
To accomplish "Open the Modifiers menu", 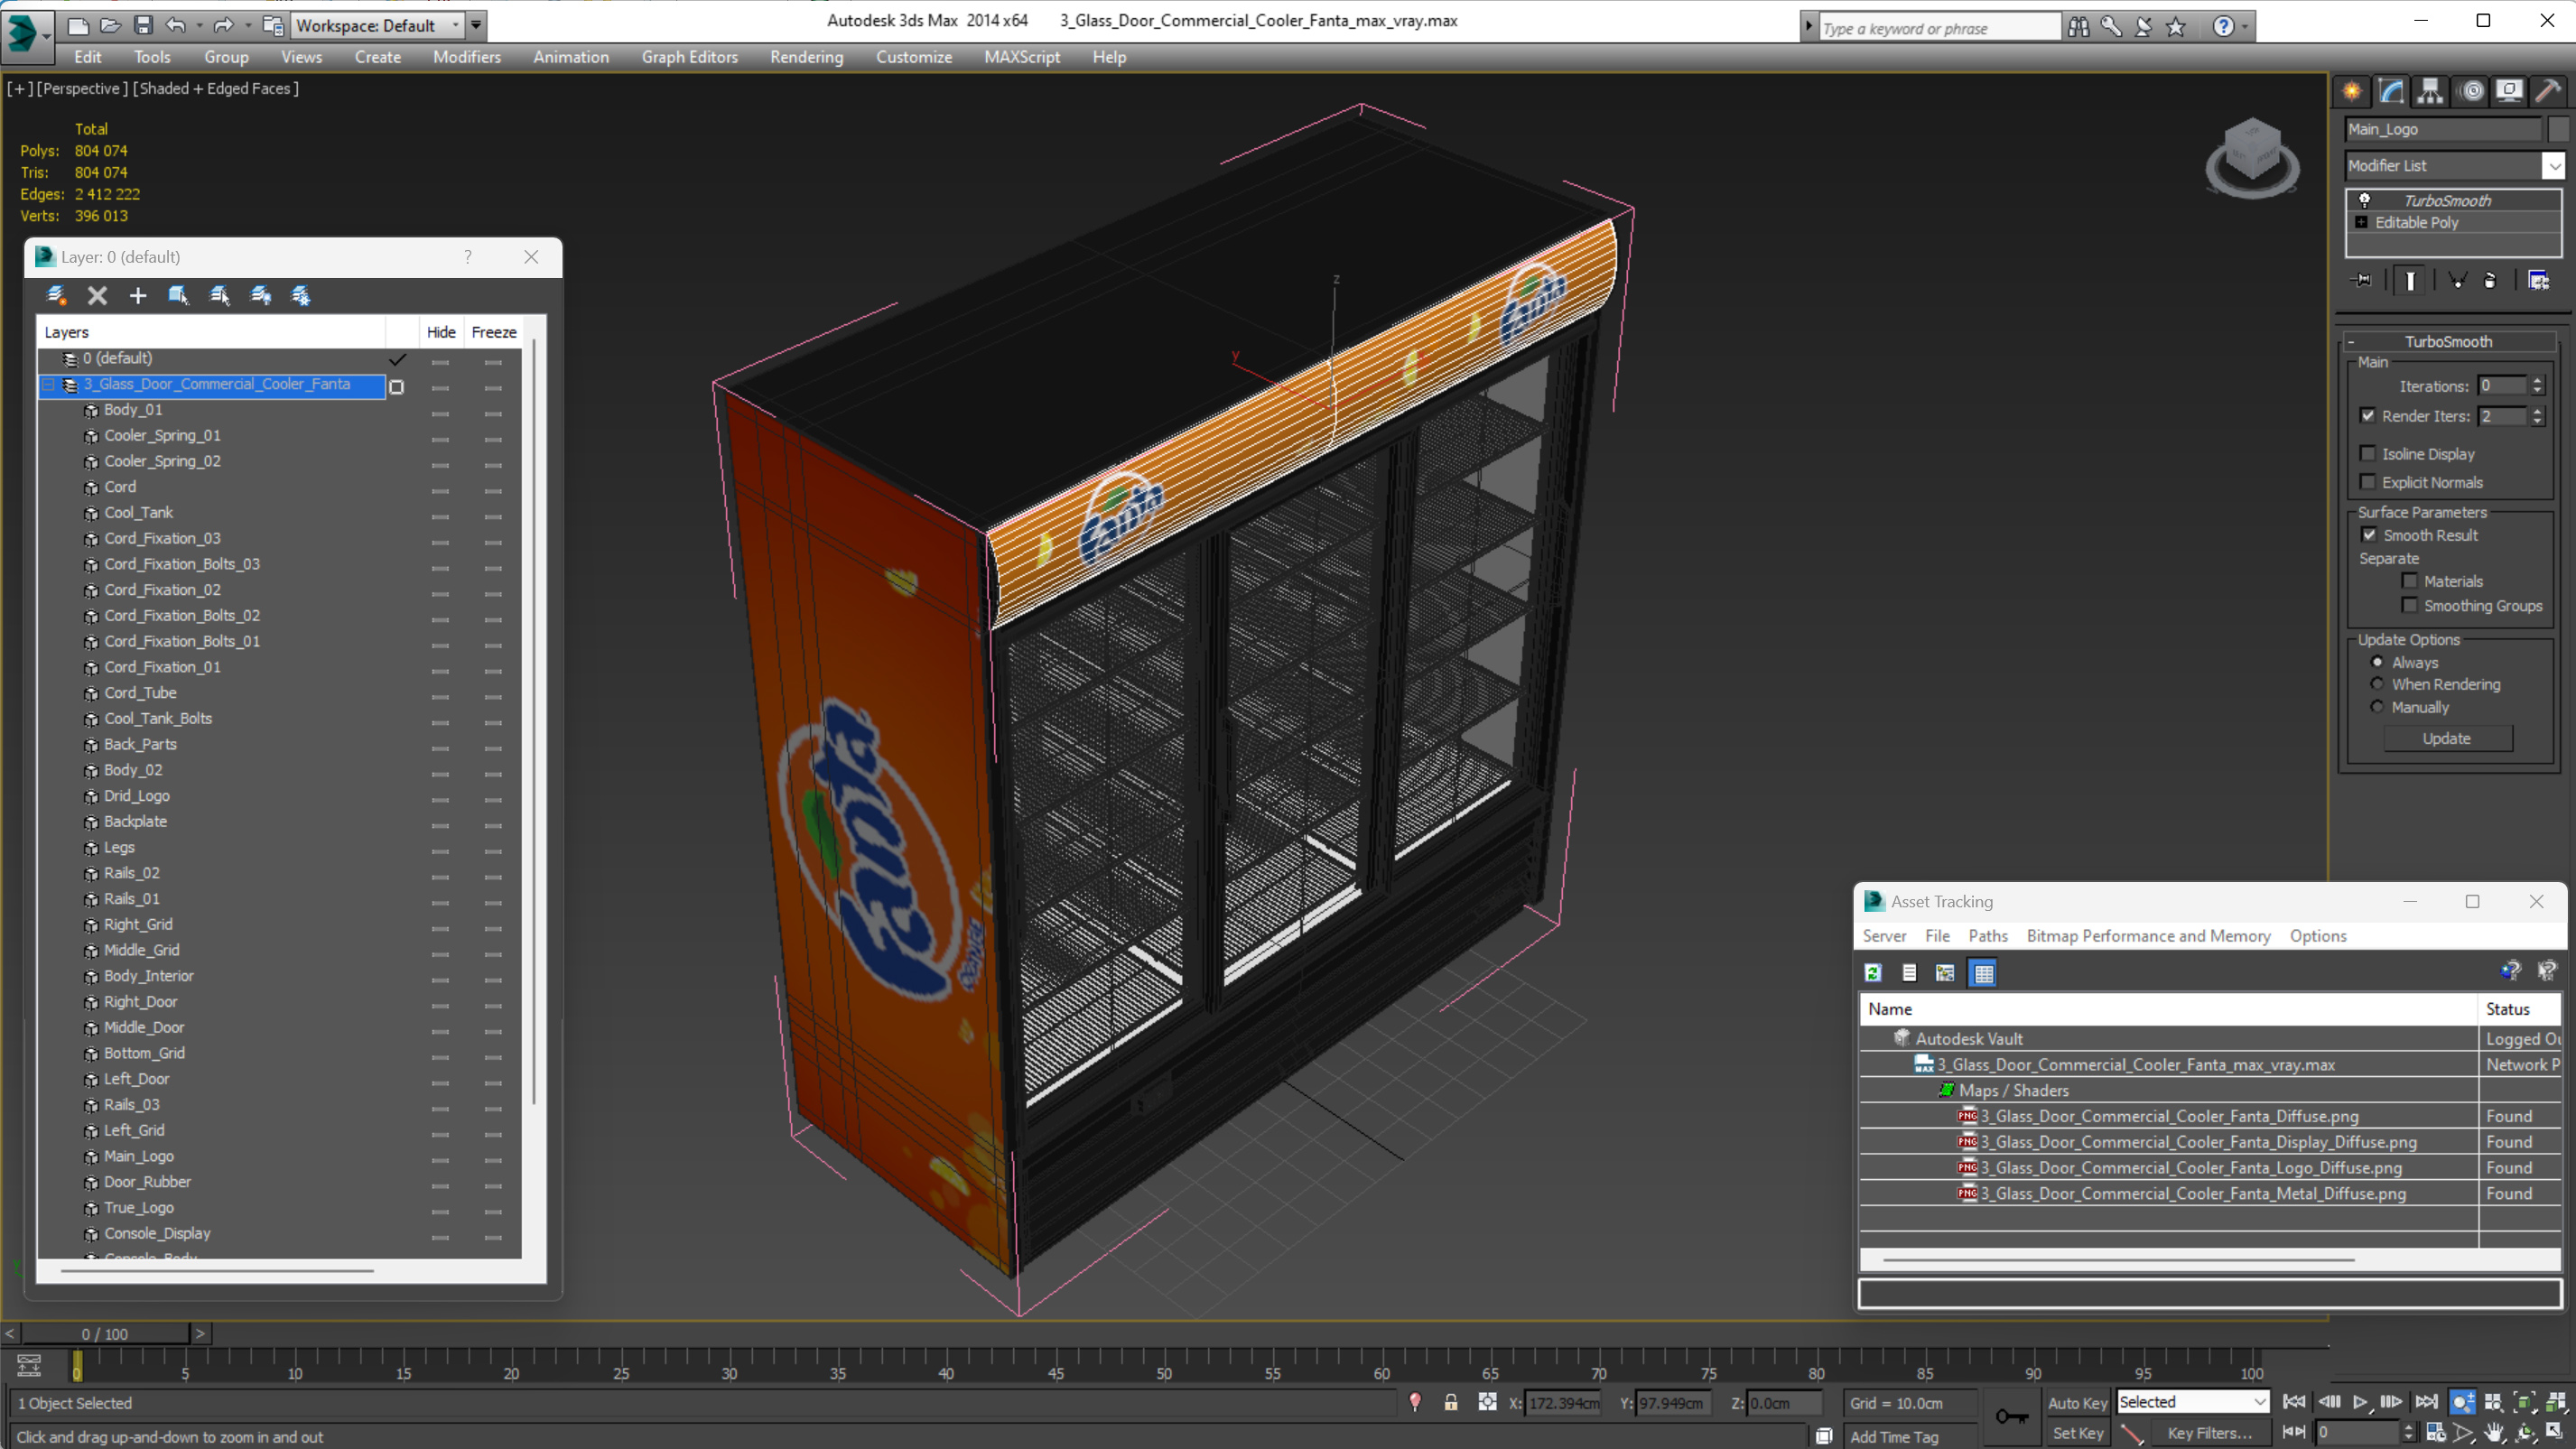I will [466, 57].
